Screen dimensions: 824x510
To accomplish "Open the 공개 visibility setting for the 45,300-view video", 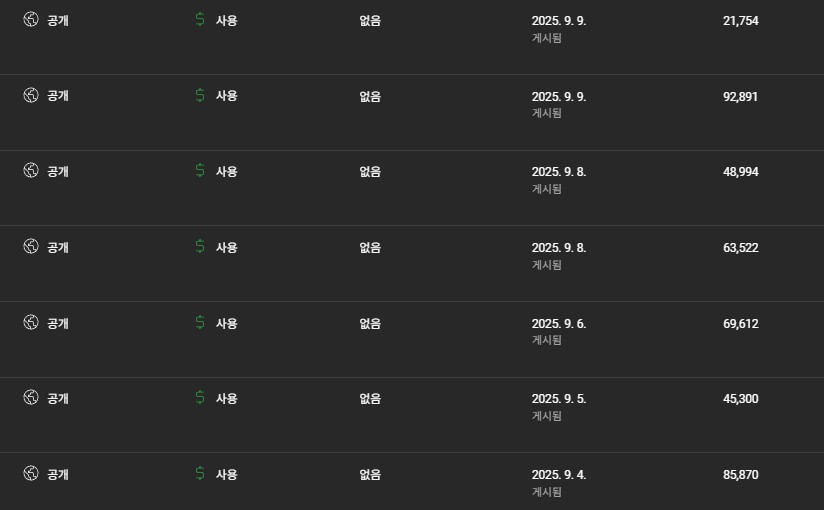I will (x=58, y=398).
